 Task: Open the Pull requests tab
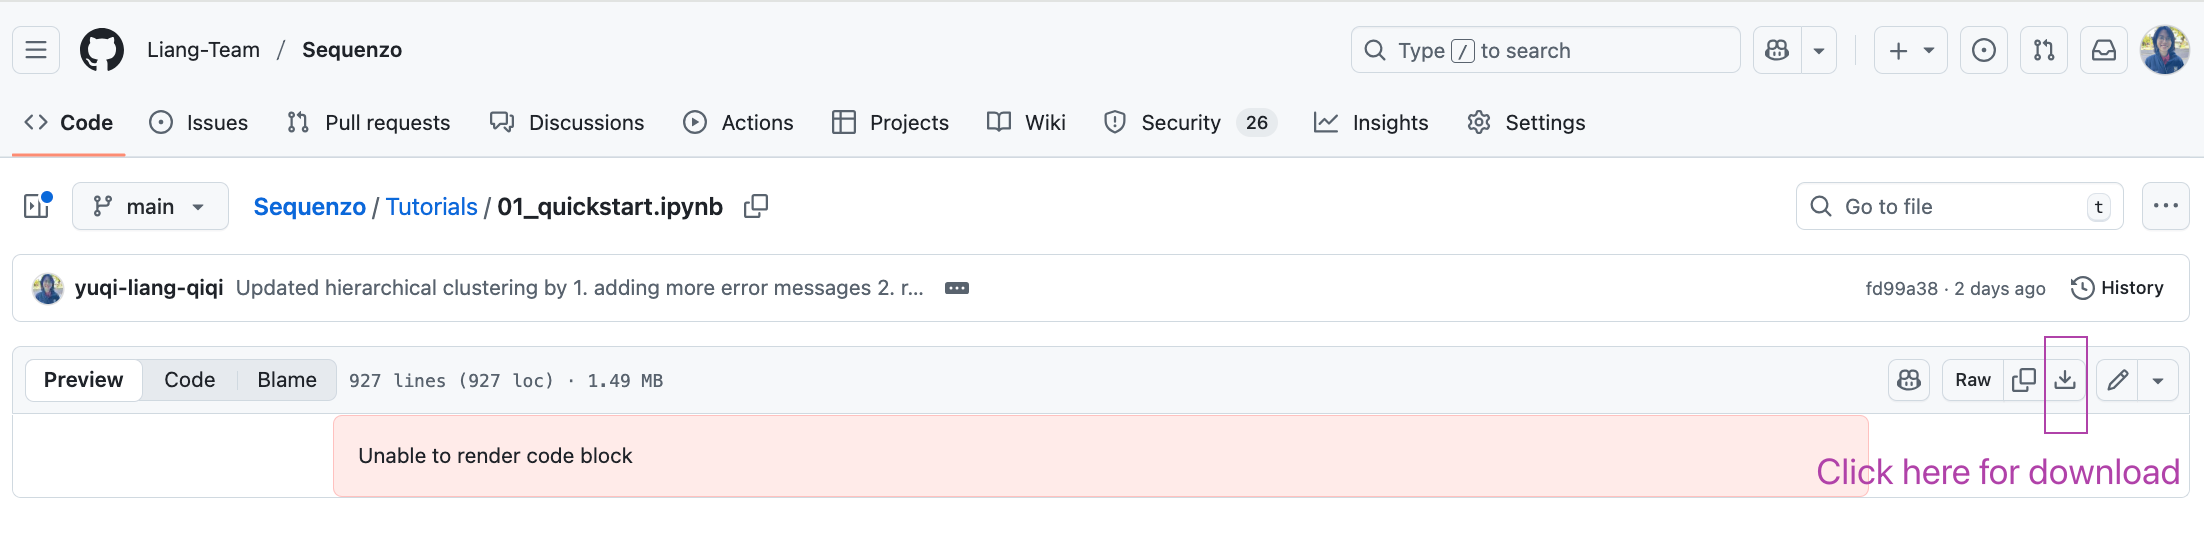point(368,122)
